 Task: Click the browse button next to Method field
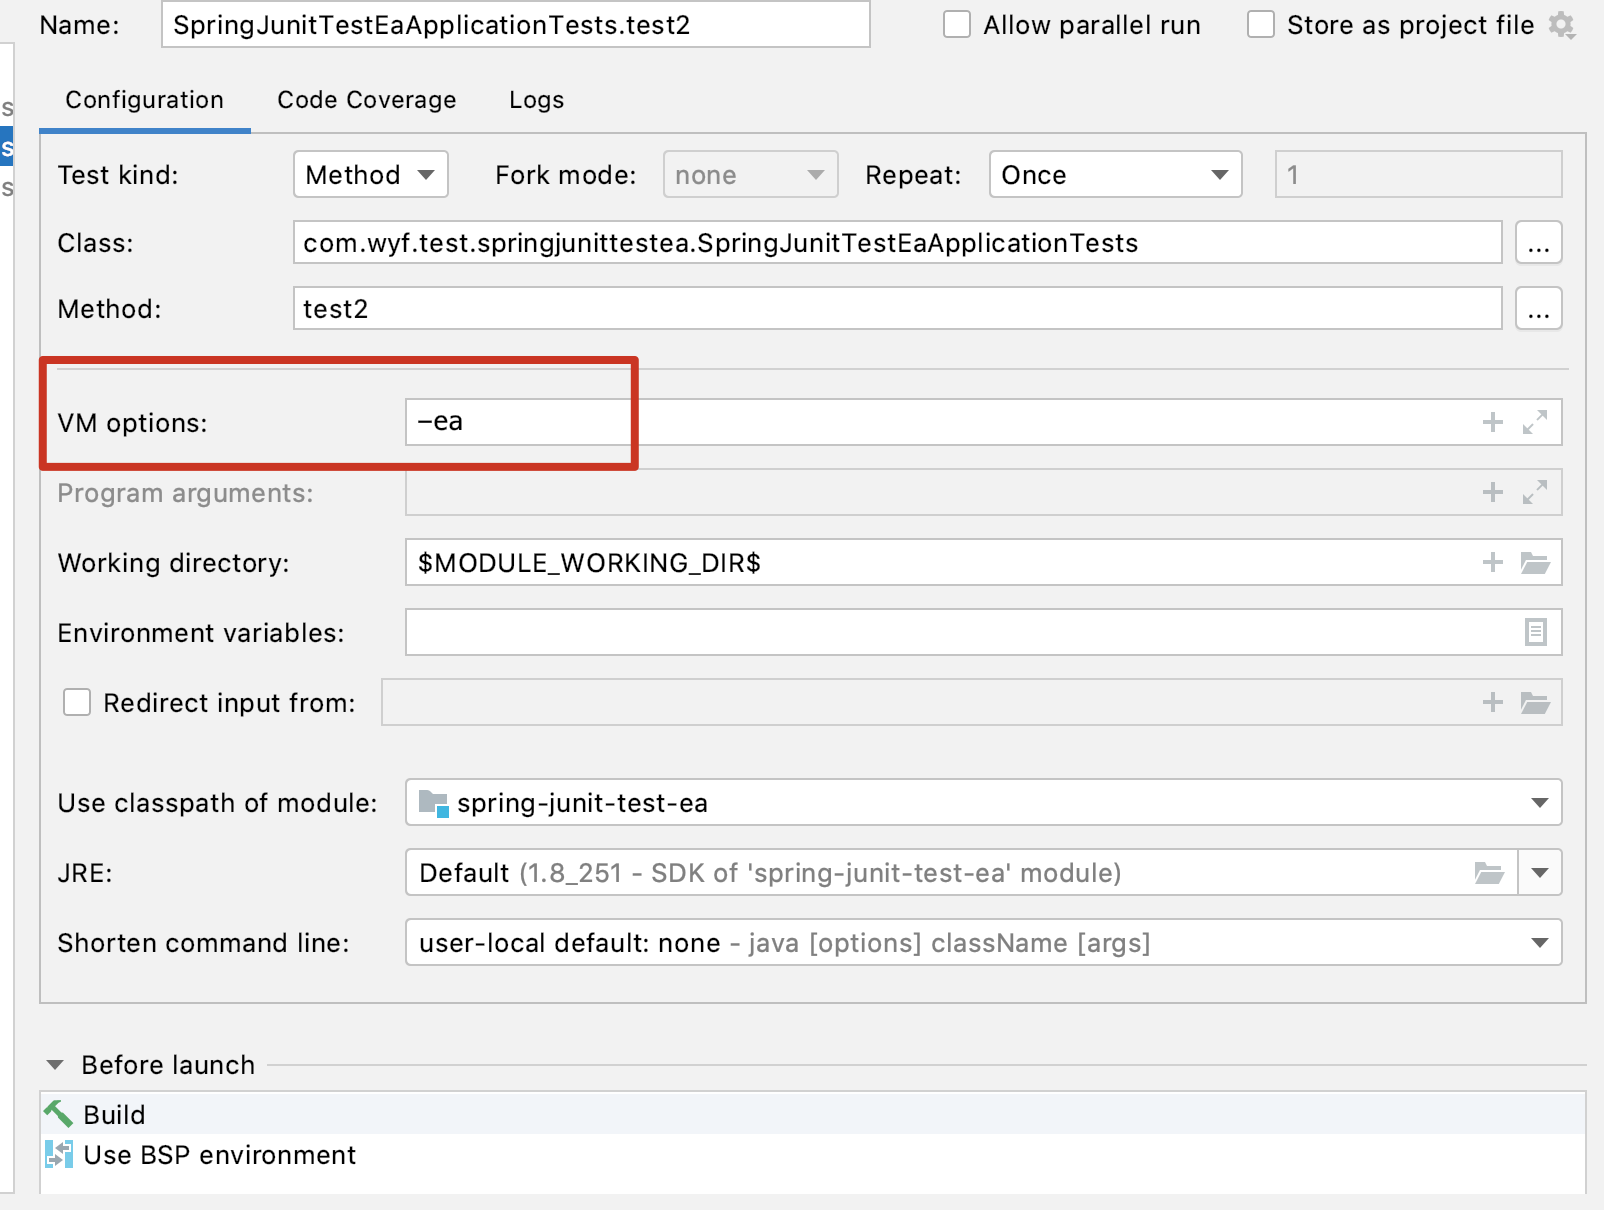point(1539,309)
